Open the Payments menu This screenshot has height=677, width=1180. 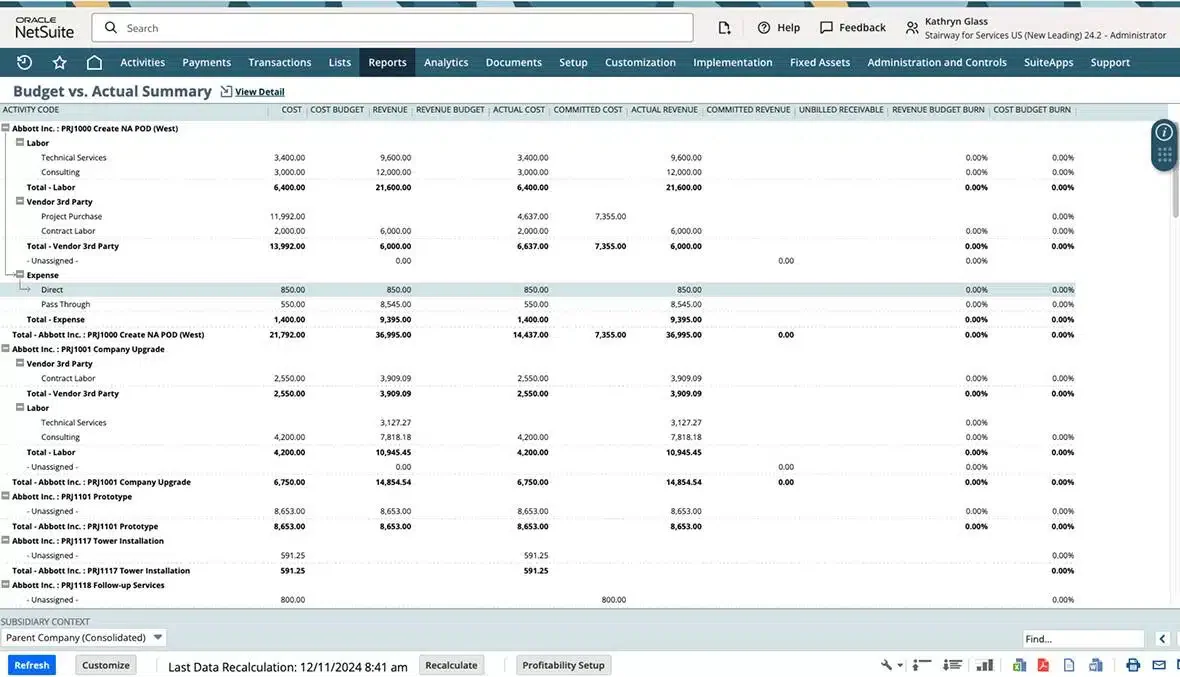click(206, 62)
